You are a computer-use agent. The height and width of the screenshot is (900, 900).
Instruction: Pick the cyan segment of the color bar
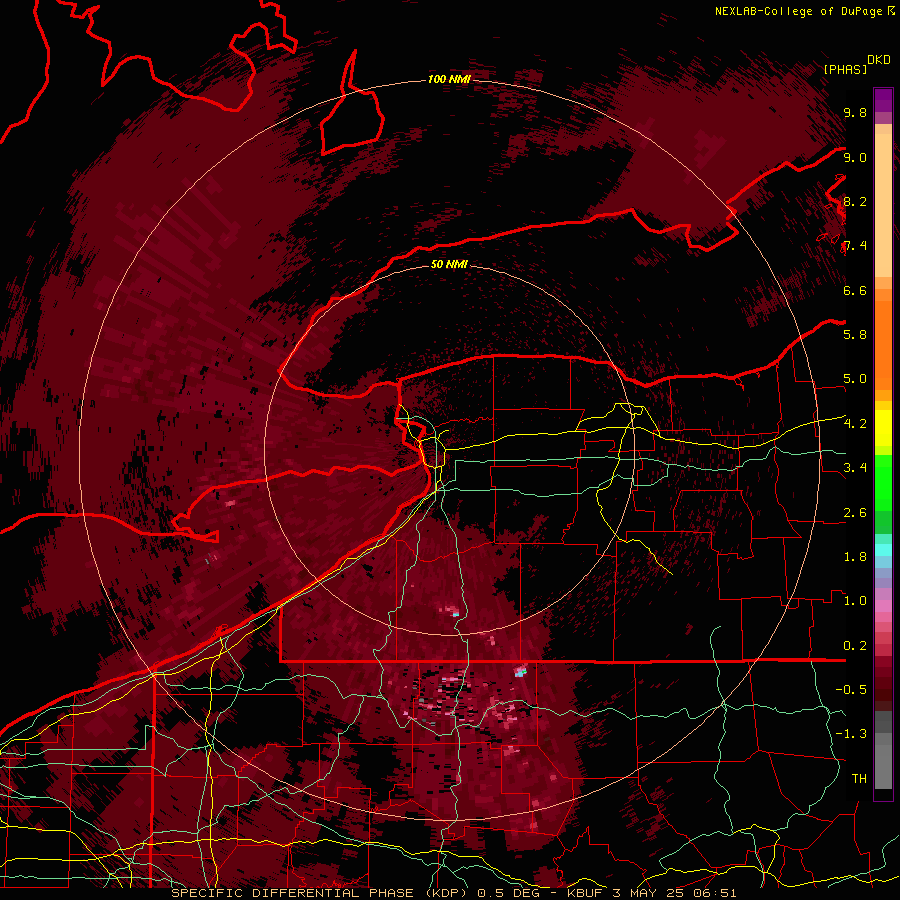tap(883, 550)
